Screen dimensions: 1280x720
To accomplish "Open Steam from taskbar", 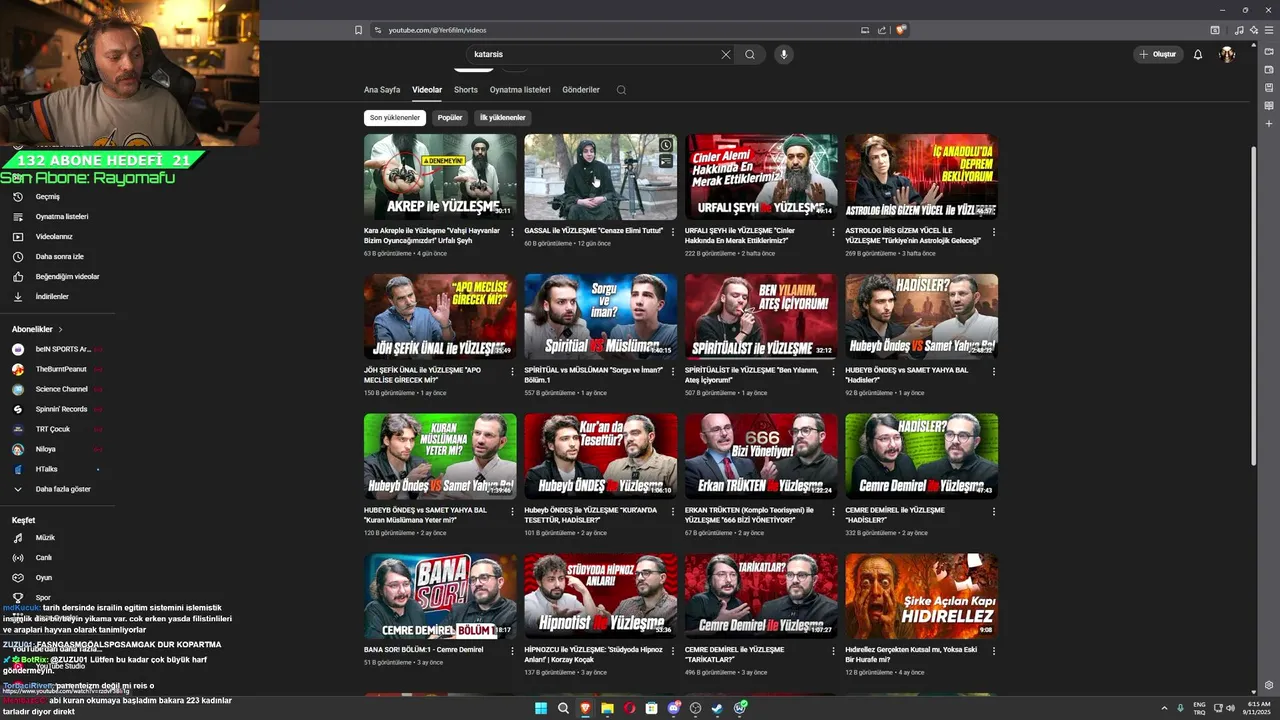I will tap(717, 708).
